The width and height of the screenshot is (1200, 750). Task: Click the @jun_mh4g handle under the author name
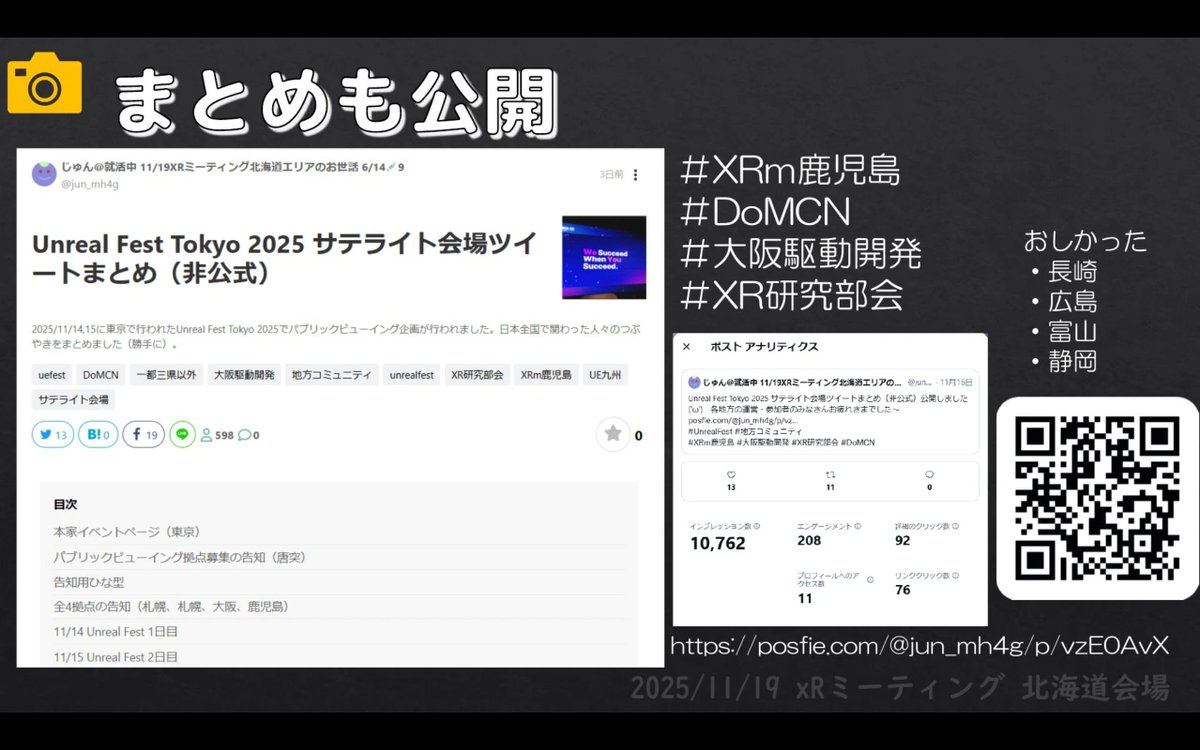click(x=90, y=184)
